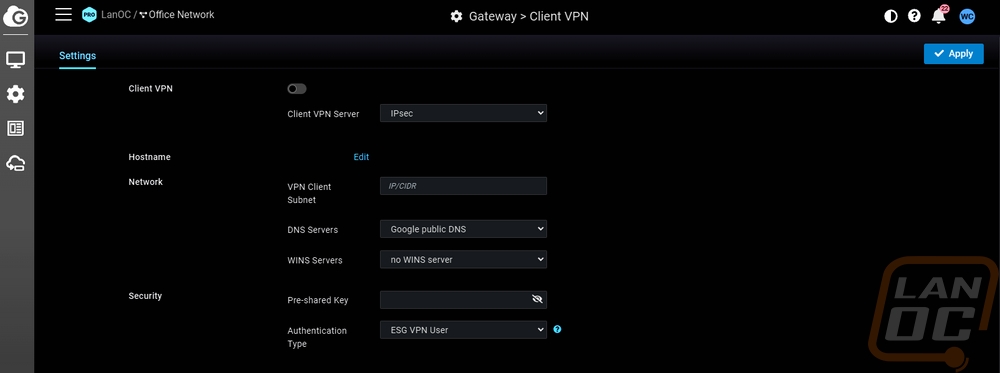Focus the Pre-shared Key input field
The height and width of the screenshot is (373, 1000).
pos(463,300)
